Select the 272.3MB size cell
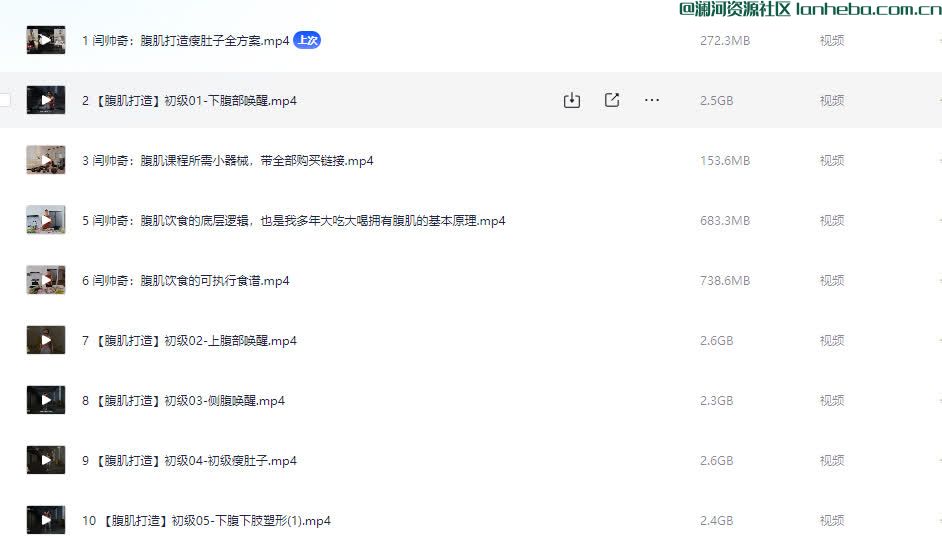 pyautogui.click(x=725, y=41)
